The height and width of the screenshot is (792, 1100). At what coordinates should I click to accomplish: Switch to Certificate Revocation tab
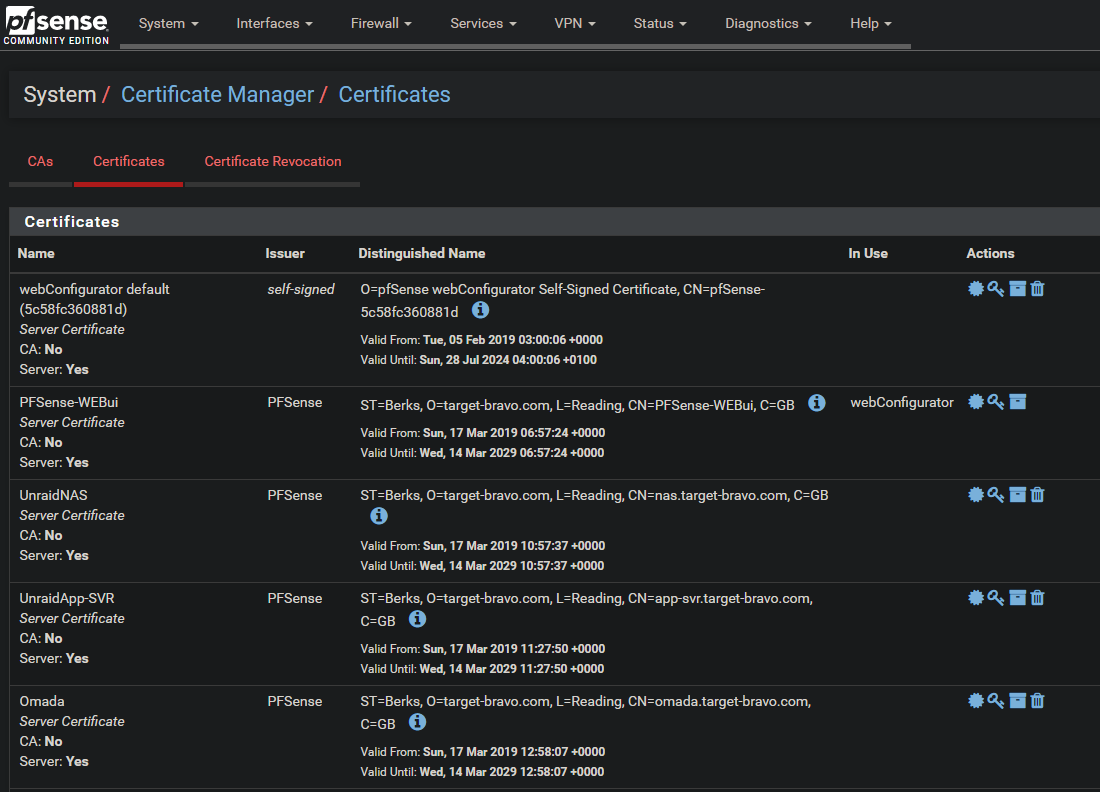(x=273, y=161)
